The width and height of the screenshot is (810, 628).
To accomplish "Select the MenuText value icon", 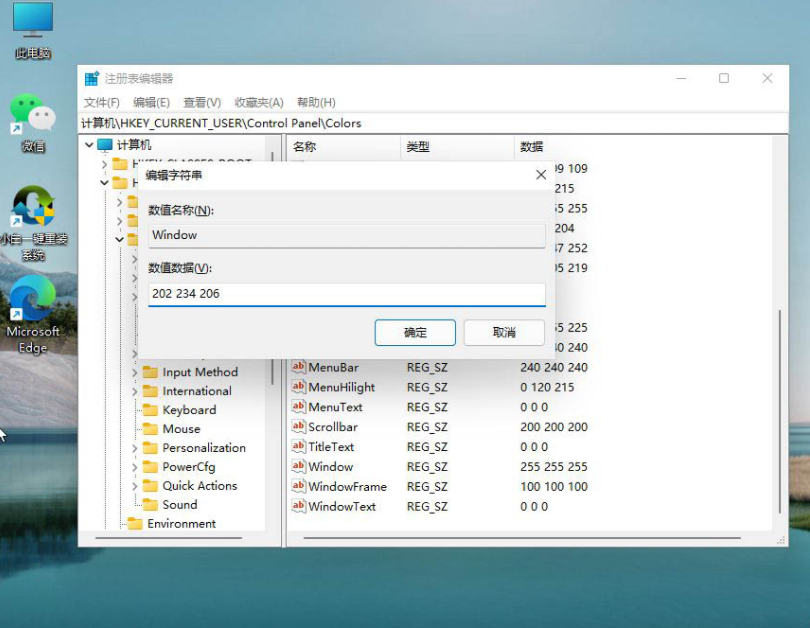I will [x=298, y=407].
